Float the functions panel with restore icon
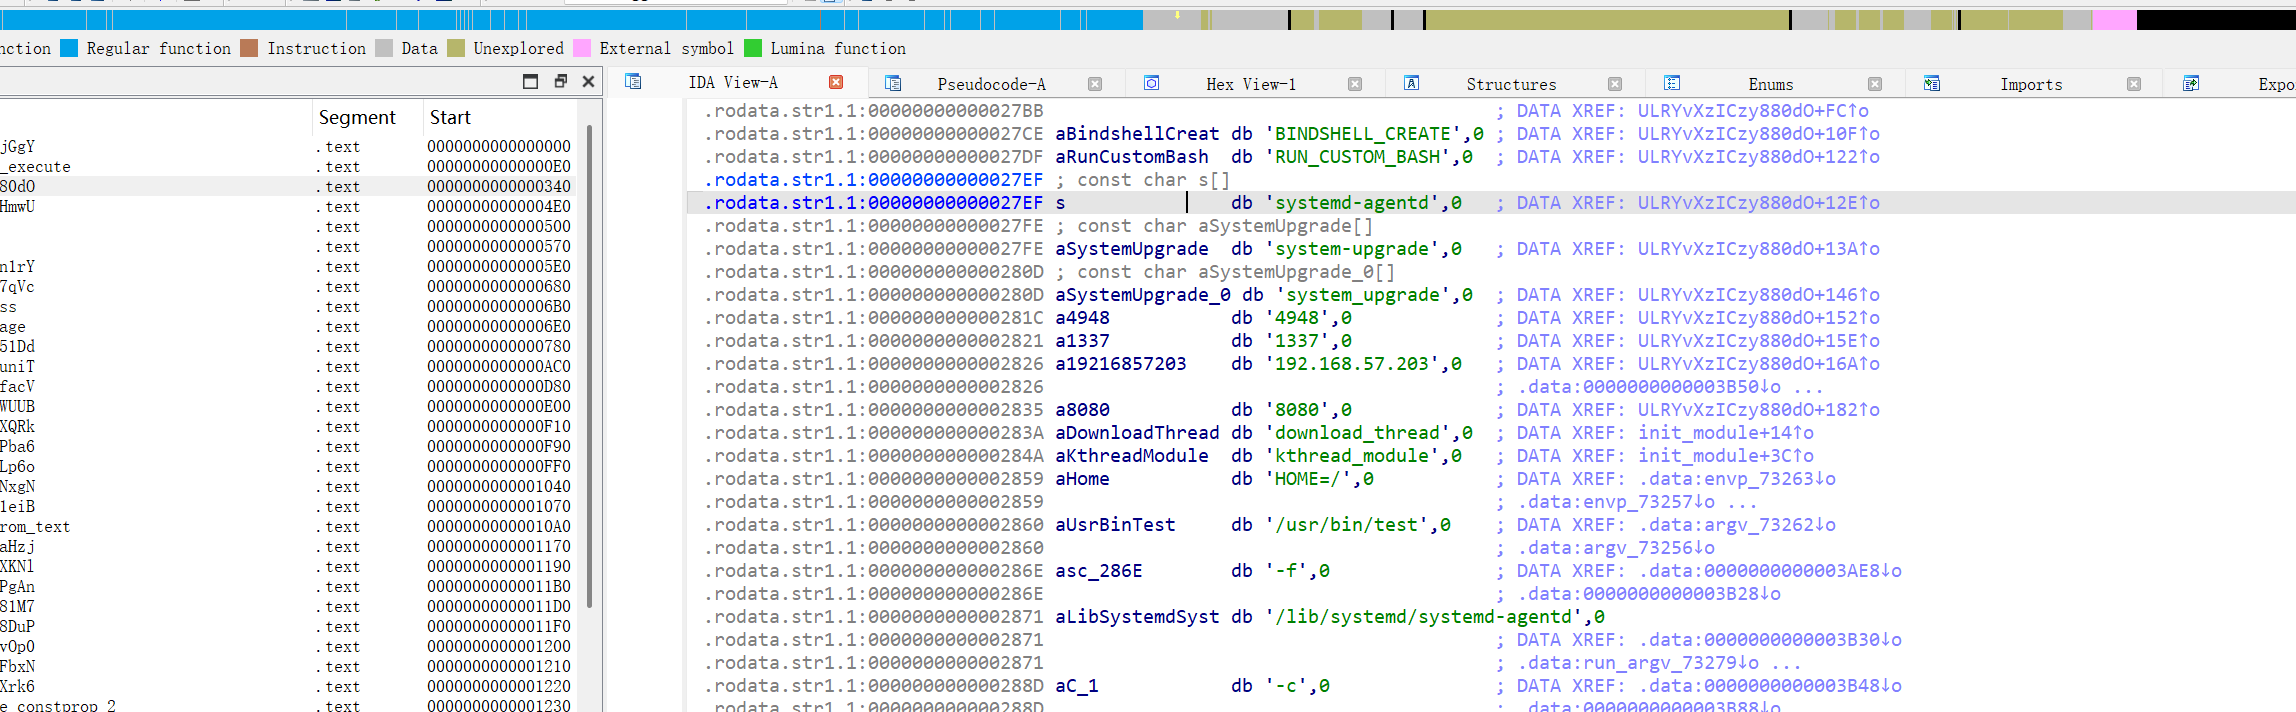 pyautogui.click(x=560, y=82)
